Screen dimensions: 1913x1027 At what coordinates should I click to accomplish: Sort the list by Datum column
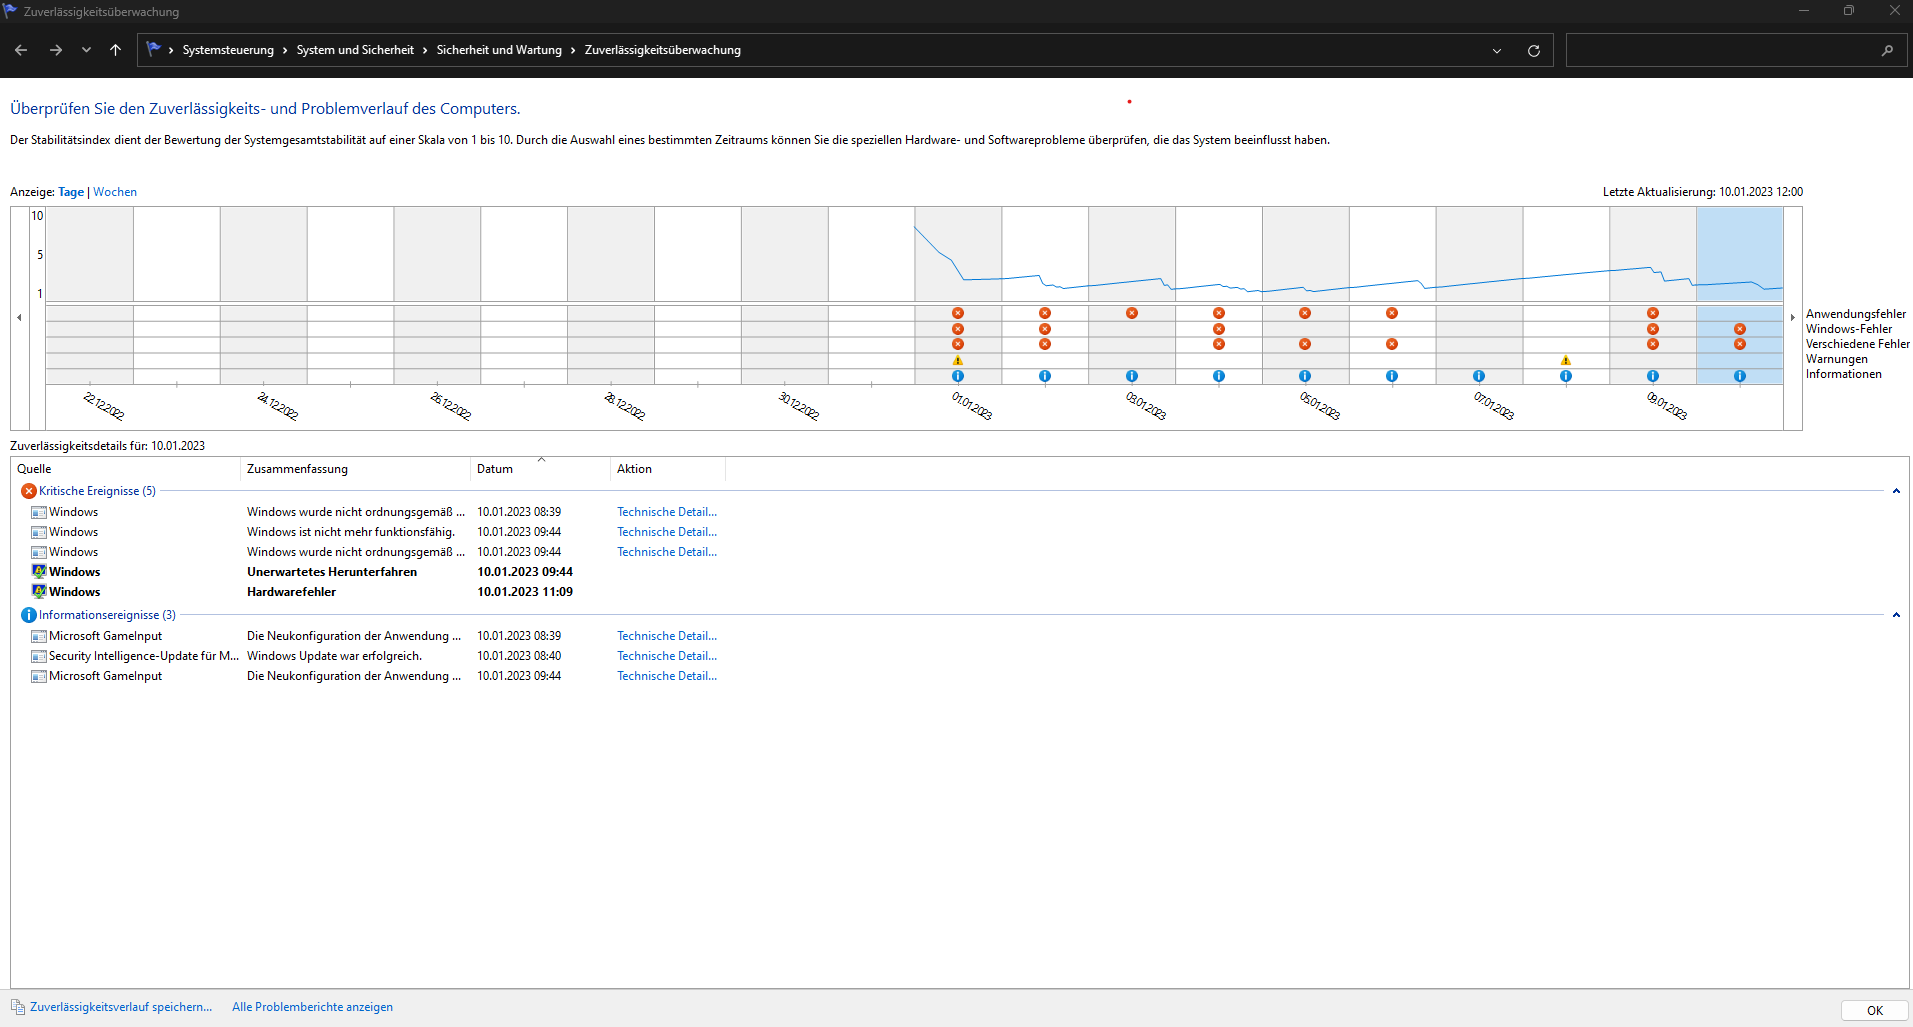(540, 469)
